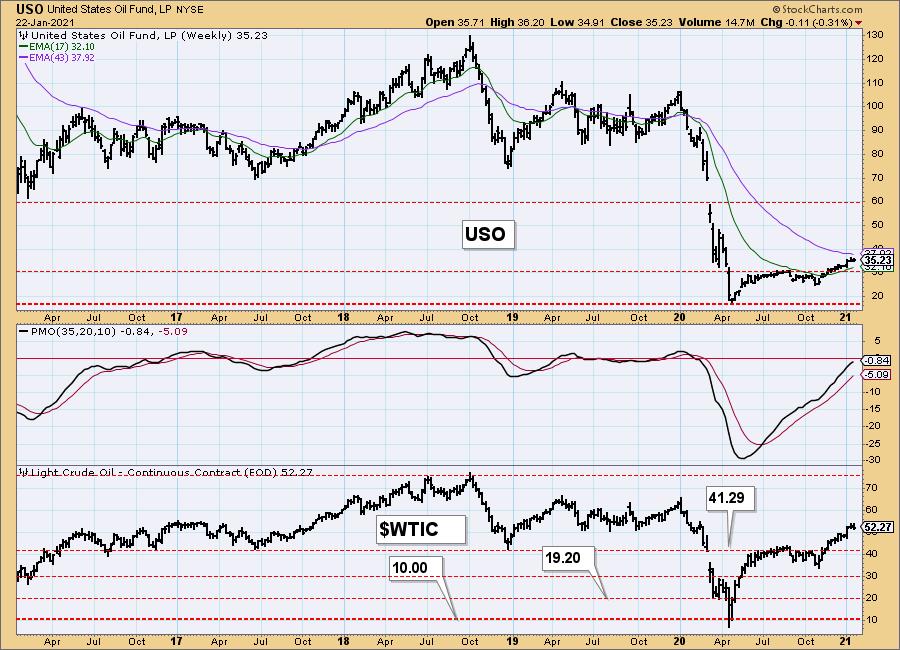
Task: Click the year 18 label under the USO price panel
Action: [x=343, y=318]
